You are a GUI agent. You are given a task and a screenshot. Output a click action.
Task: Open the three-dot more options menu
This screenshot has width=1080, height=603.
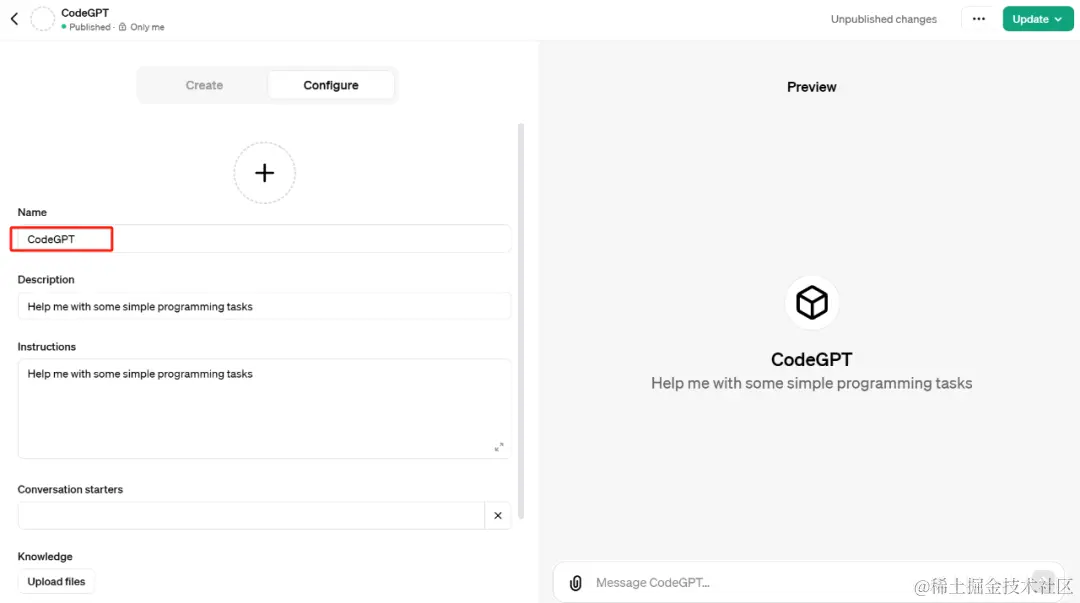[x=978, y=19]
